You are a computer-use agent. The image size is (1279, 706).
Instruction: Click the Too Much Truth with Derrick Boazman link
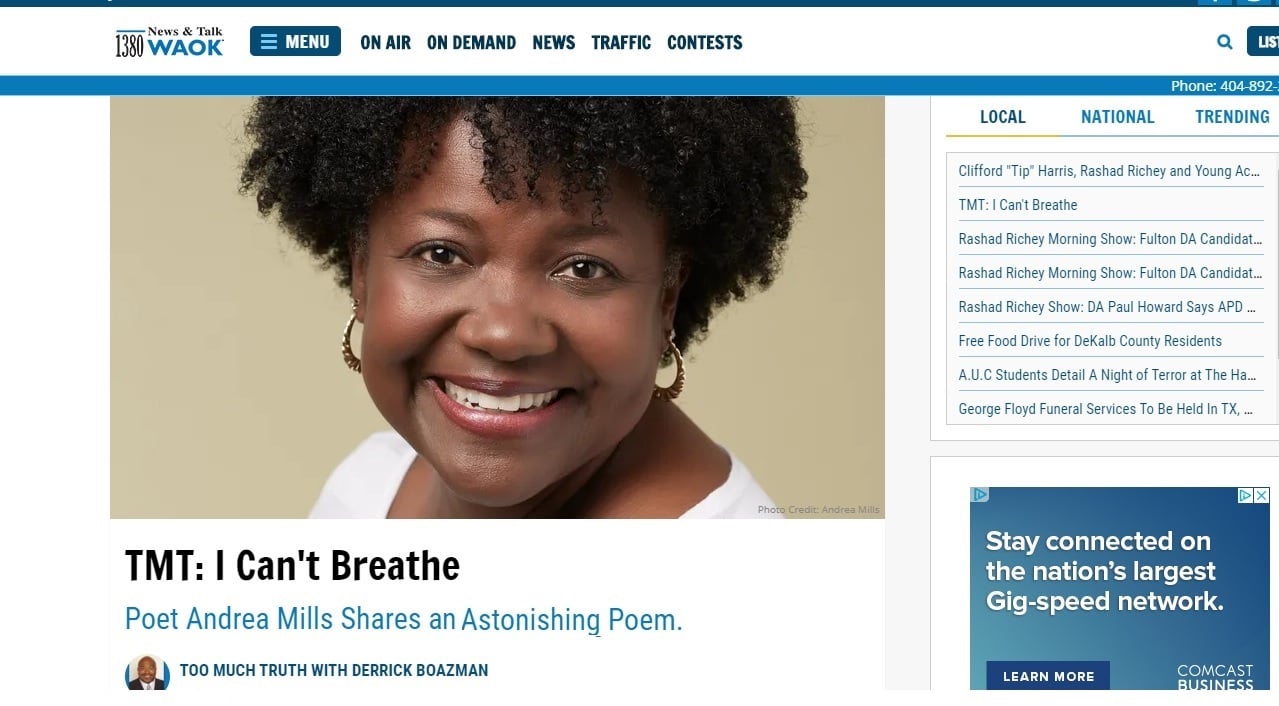coord(334,670)
